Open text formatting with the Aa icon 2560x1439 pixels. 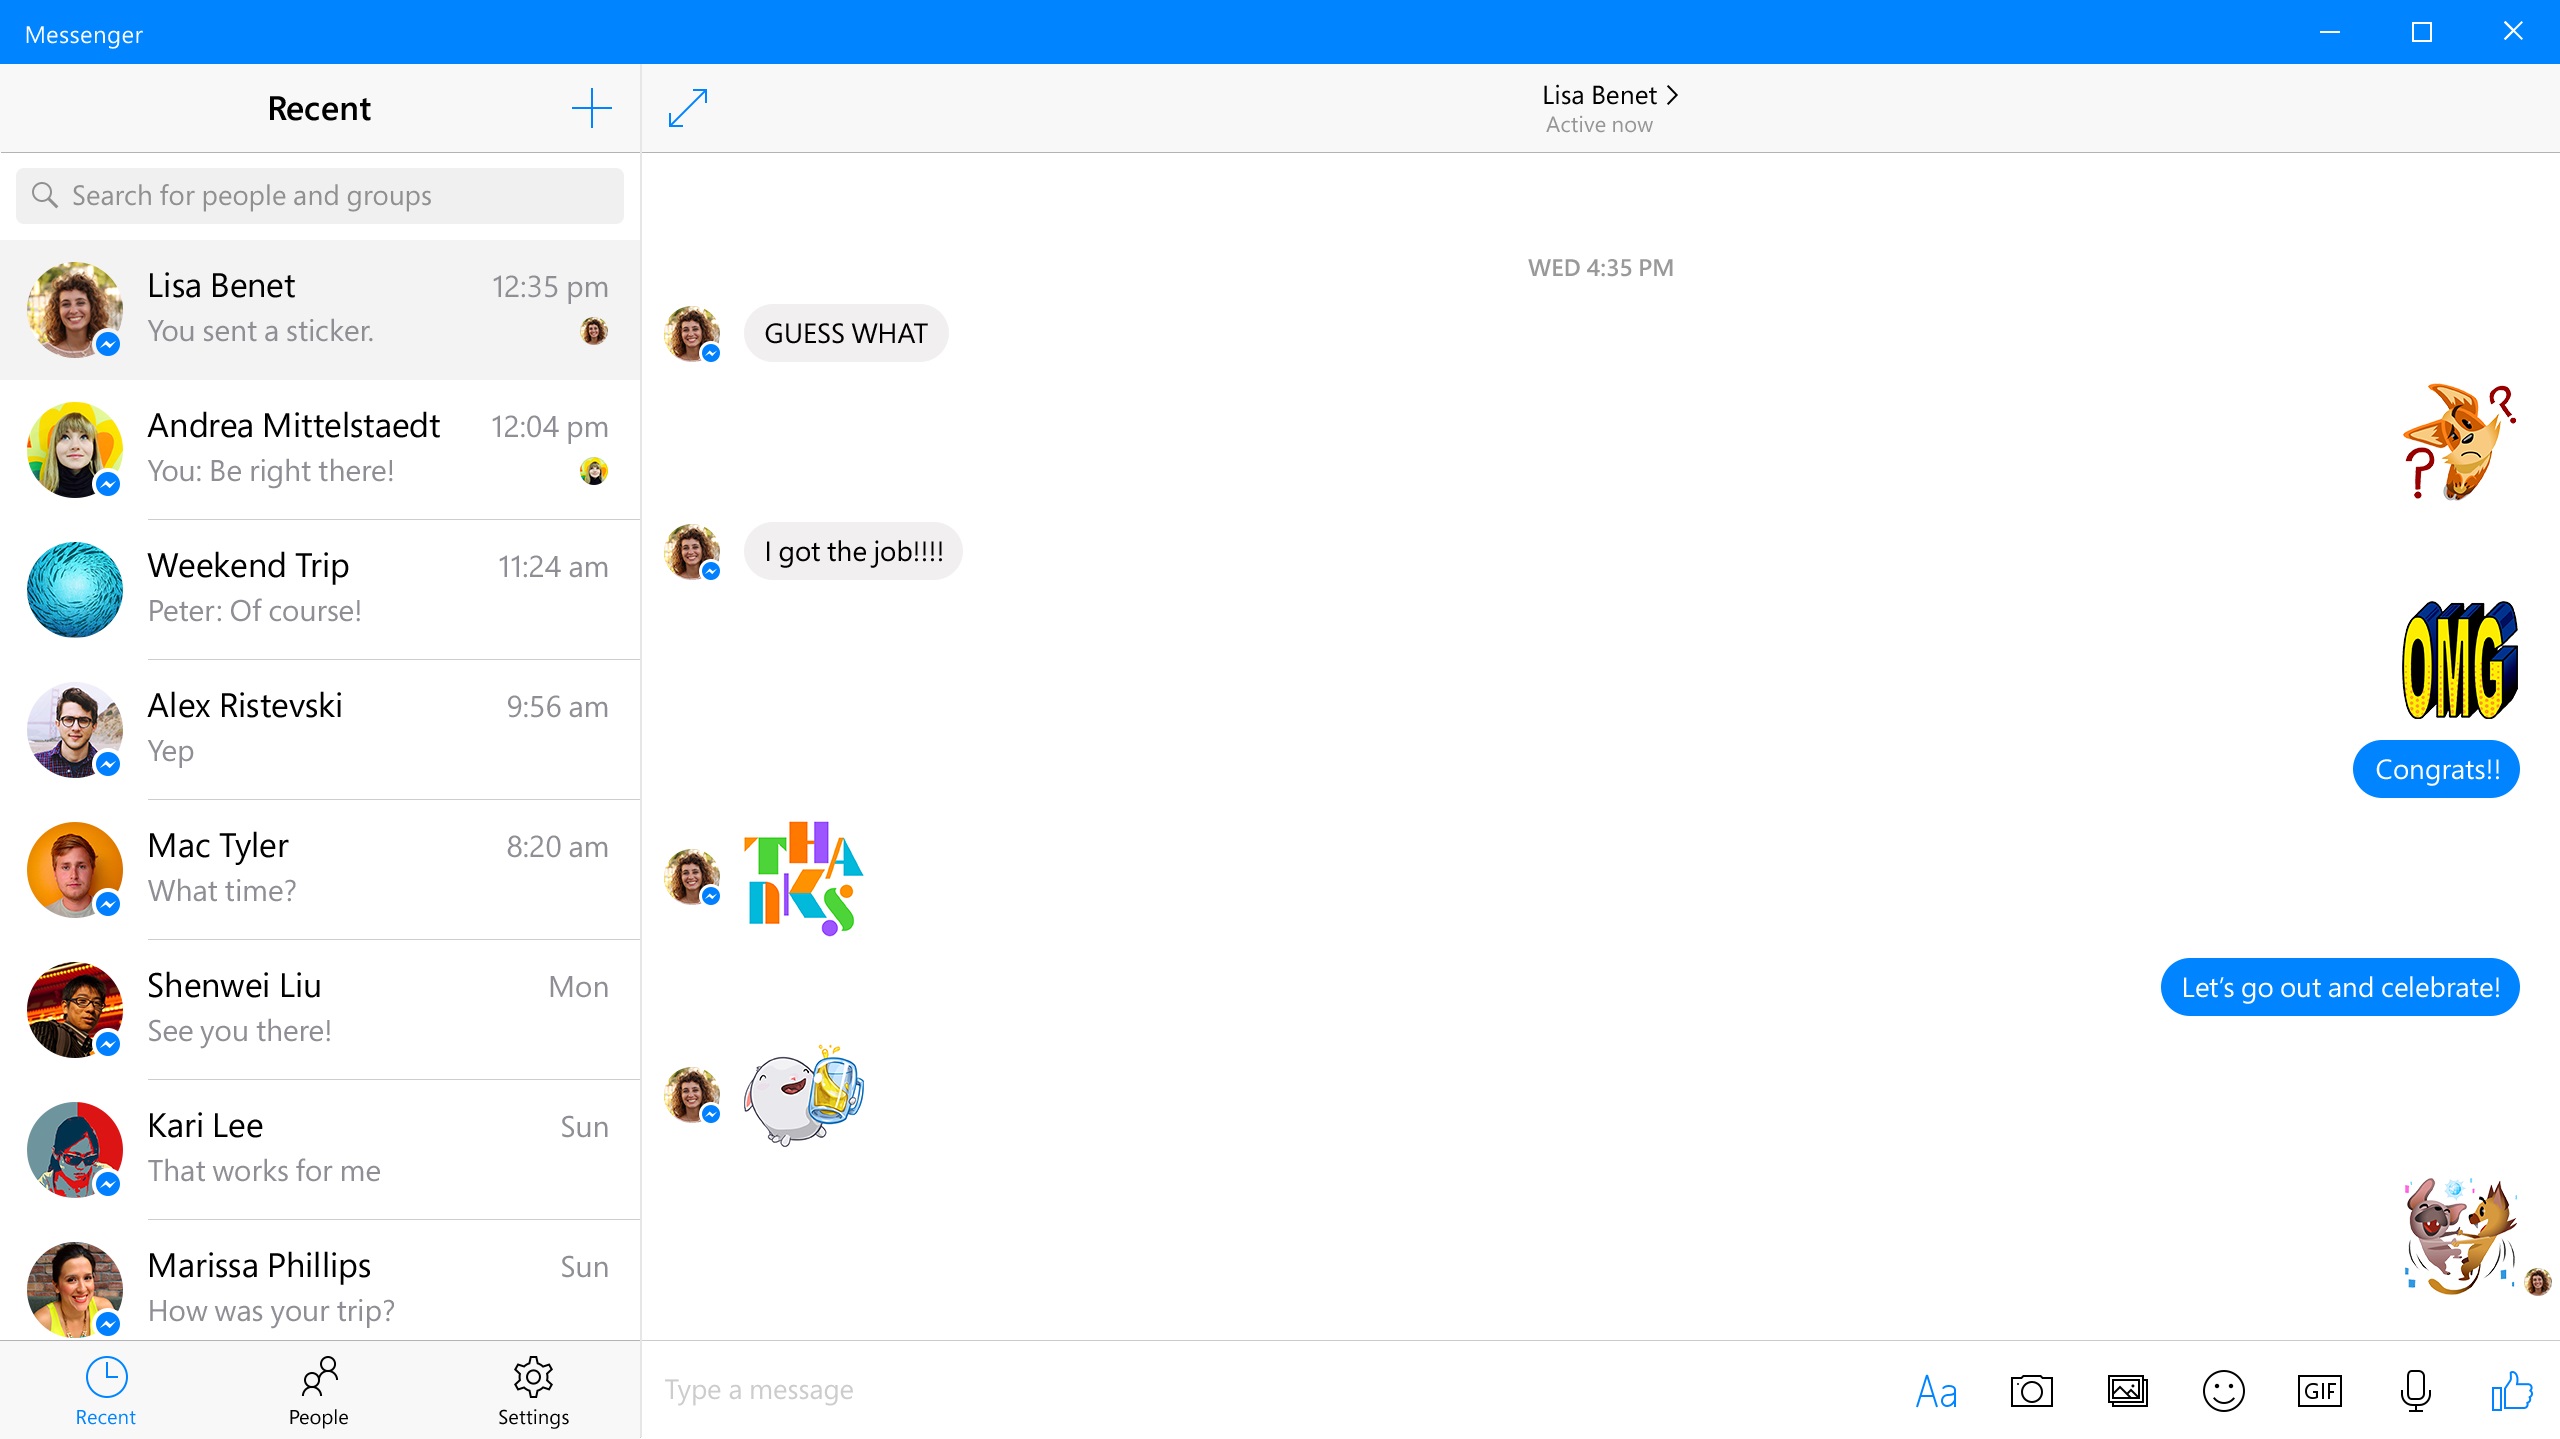(x=1936, y=1389)
